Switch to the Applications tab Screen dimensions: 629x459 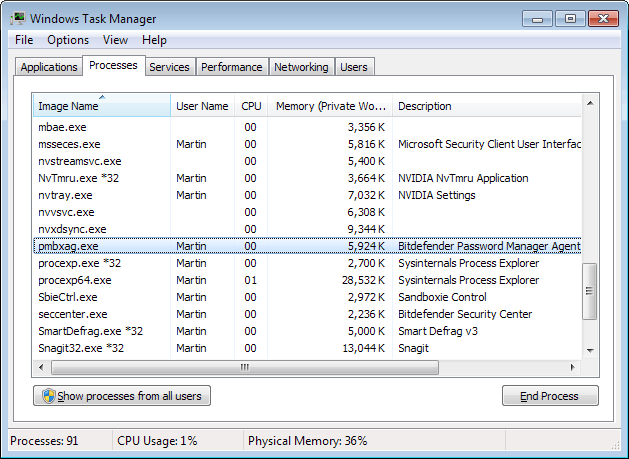(49, 67)
